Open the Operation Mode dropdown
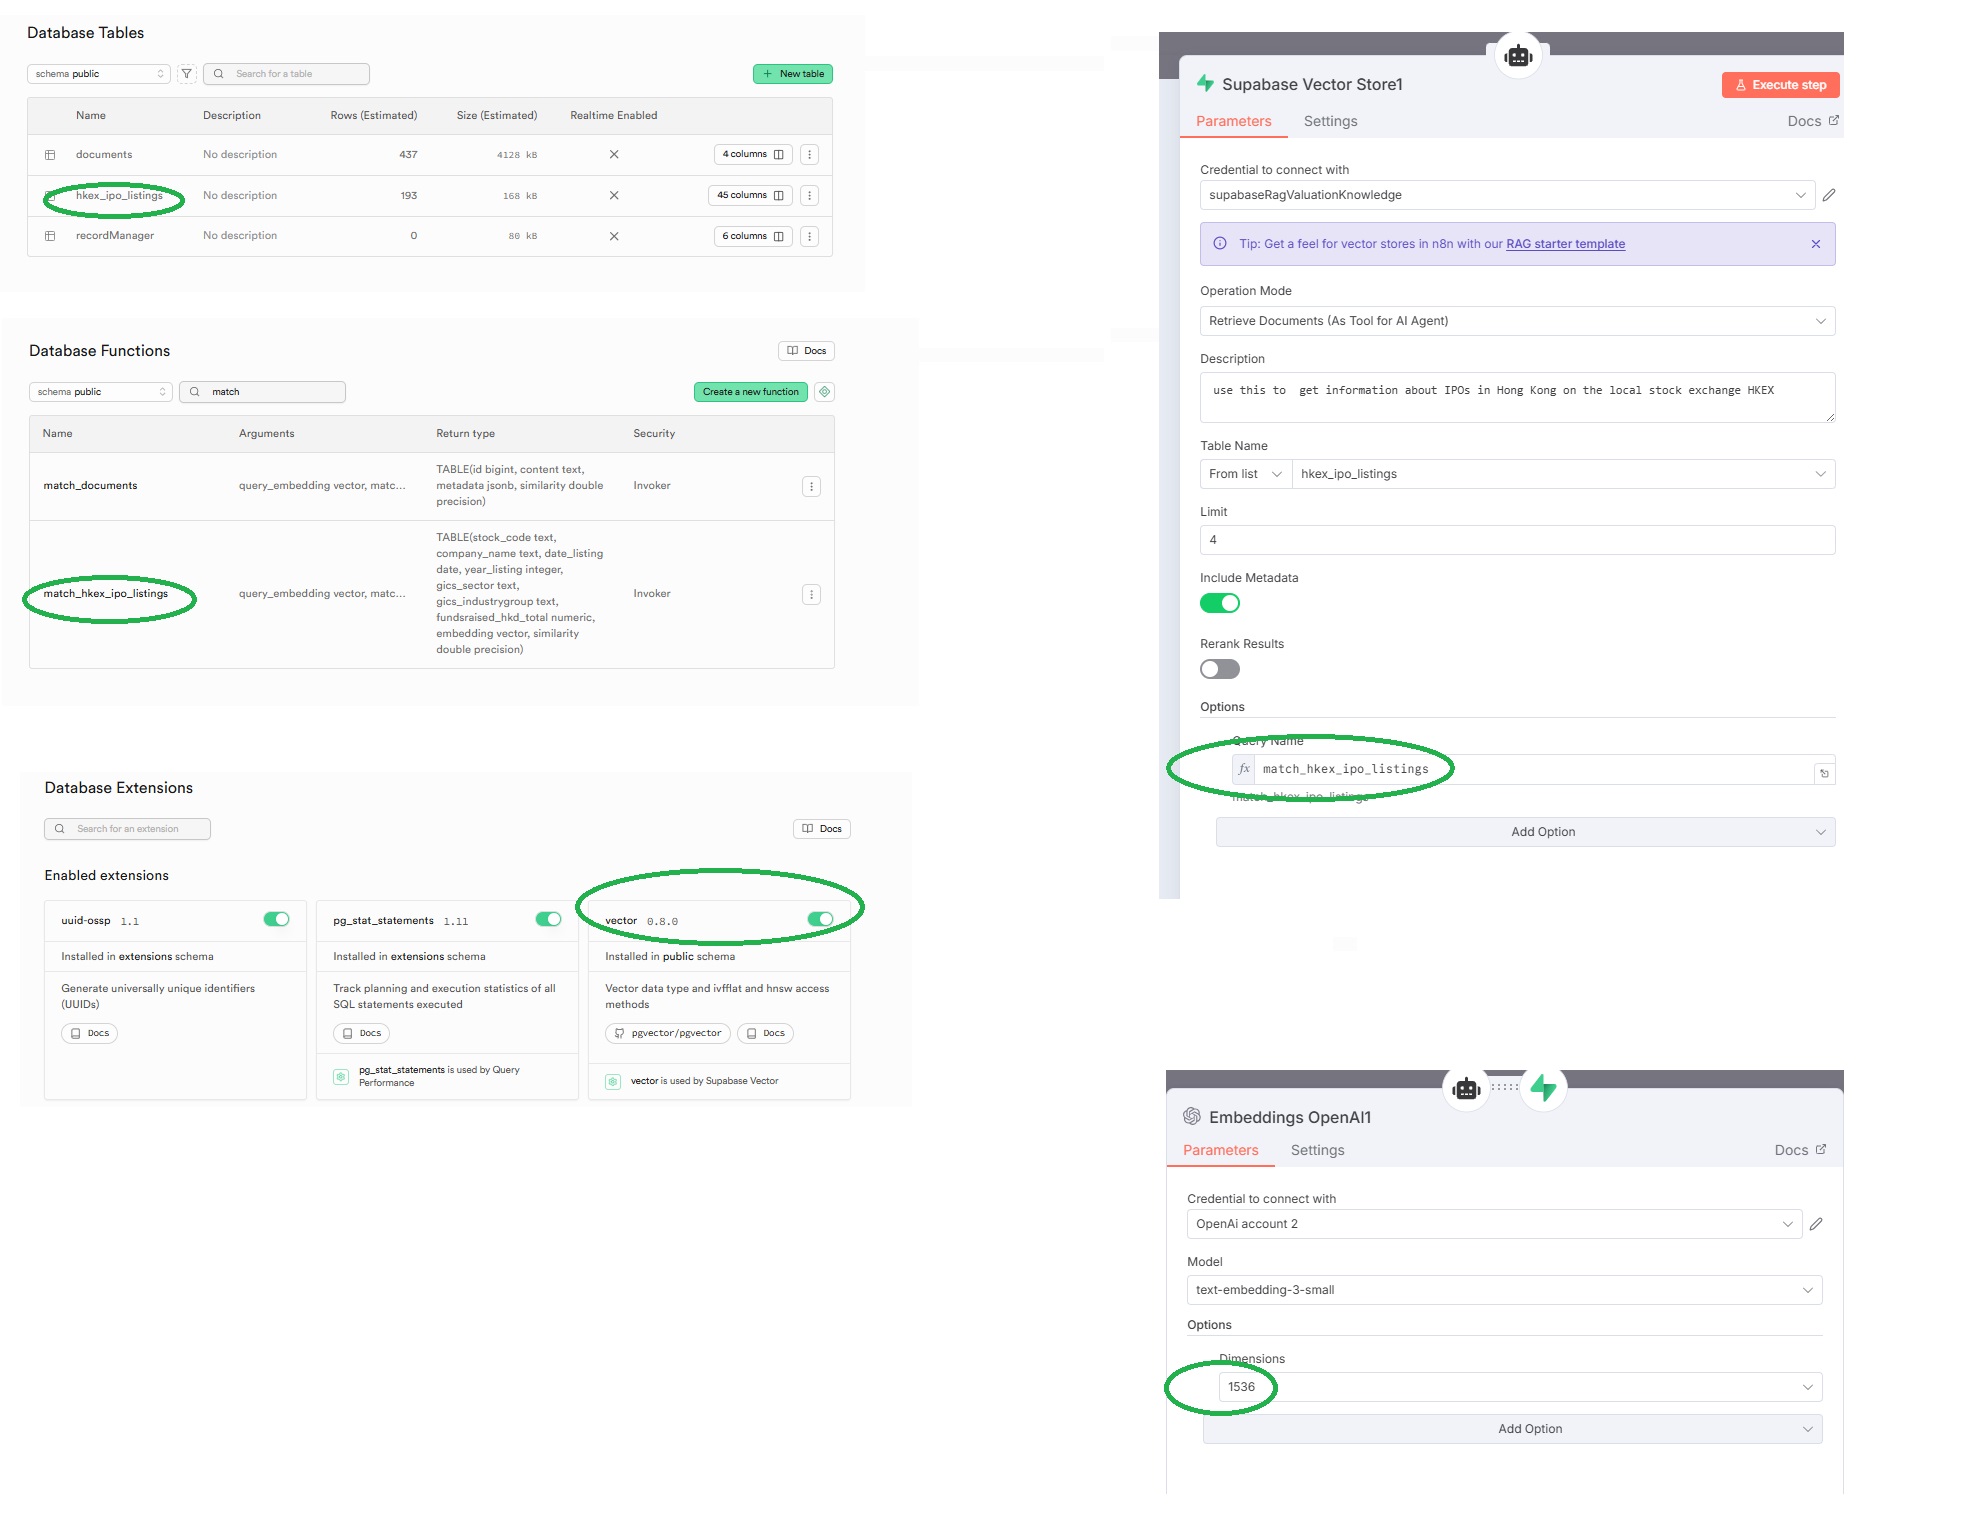The height and width of the screenshot is (1518, 1982). (x=1517, y=321)
